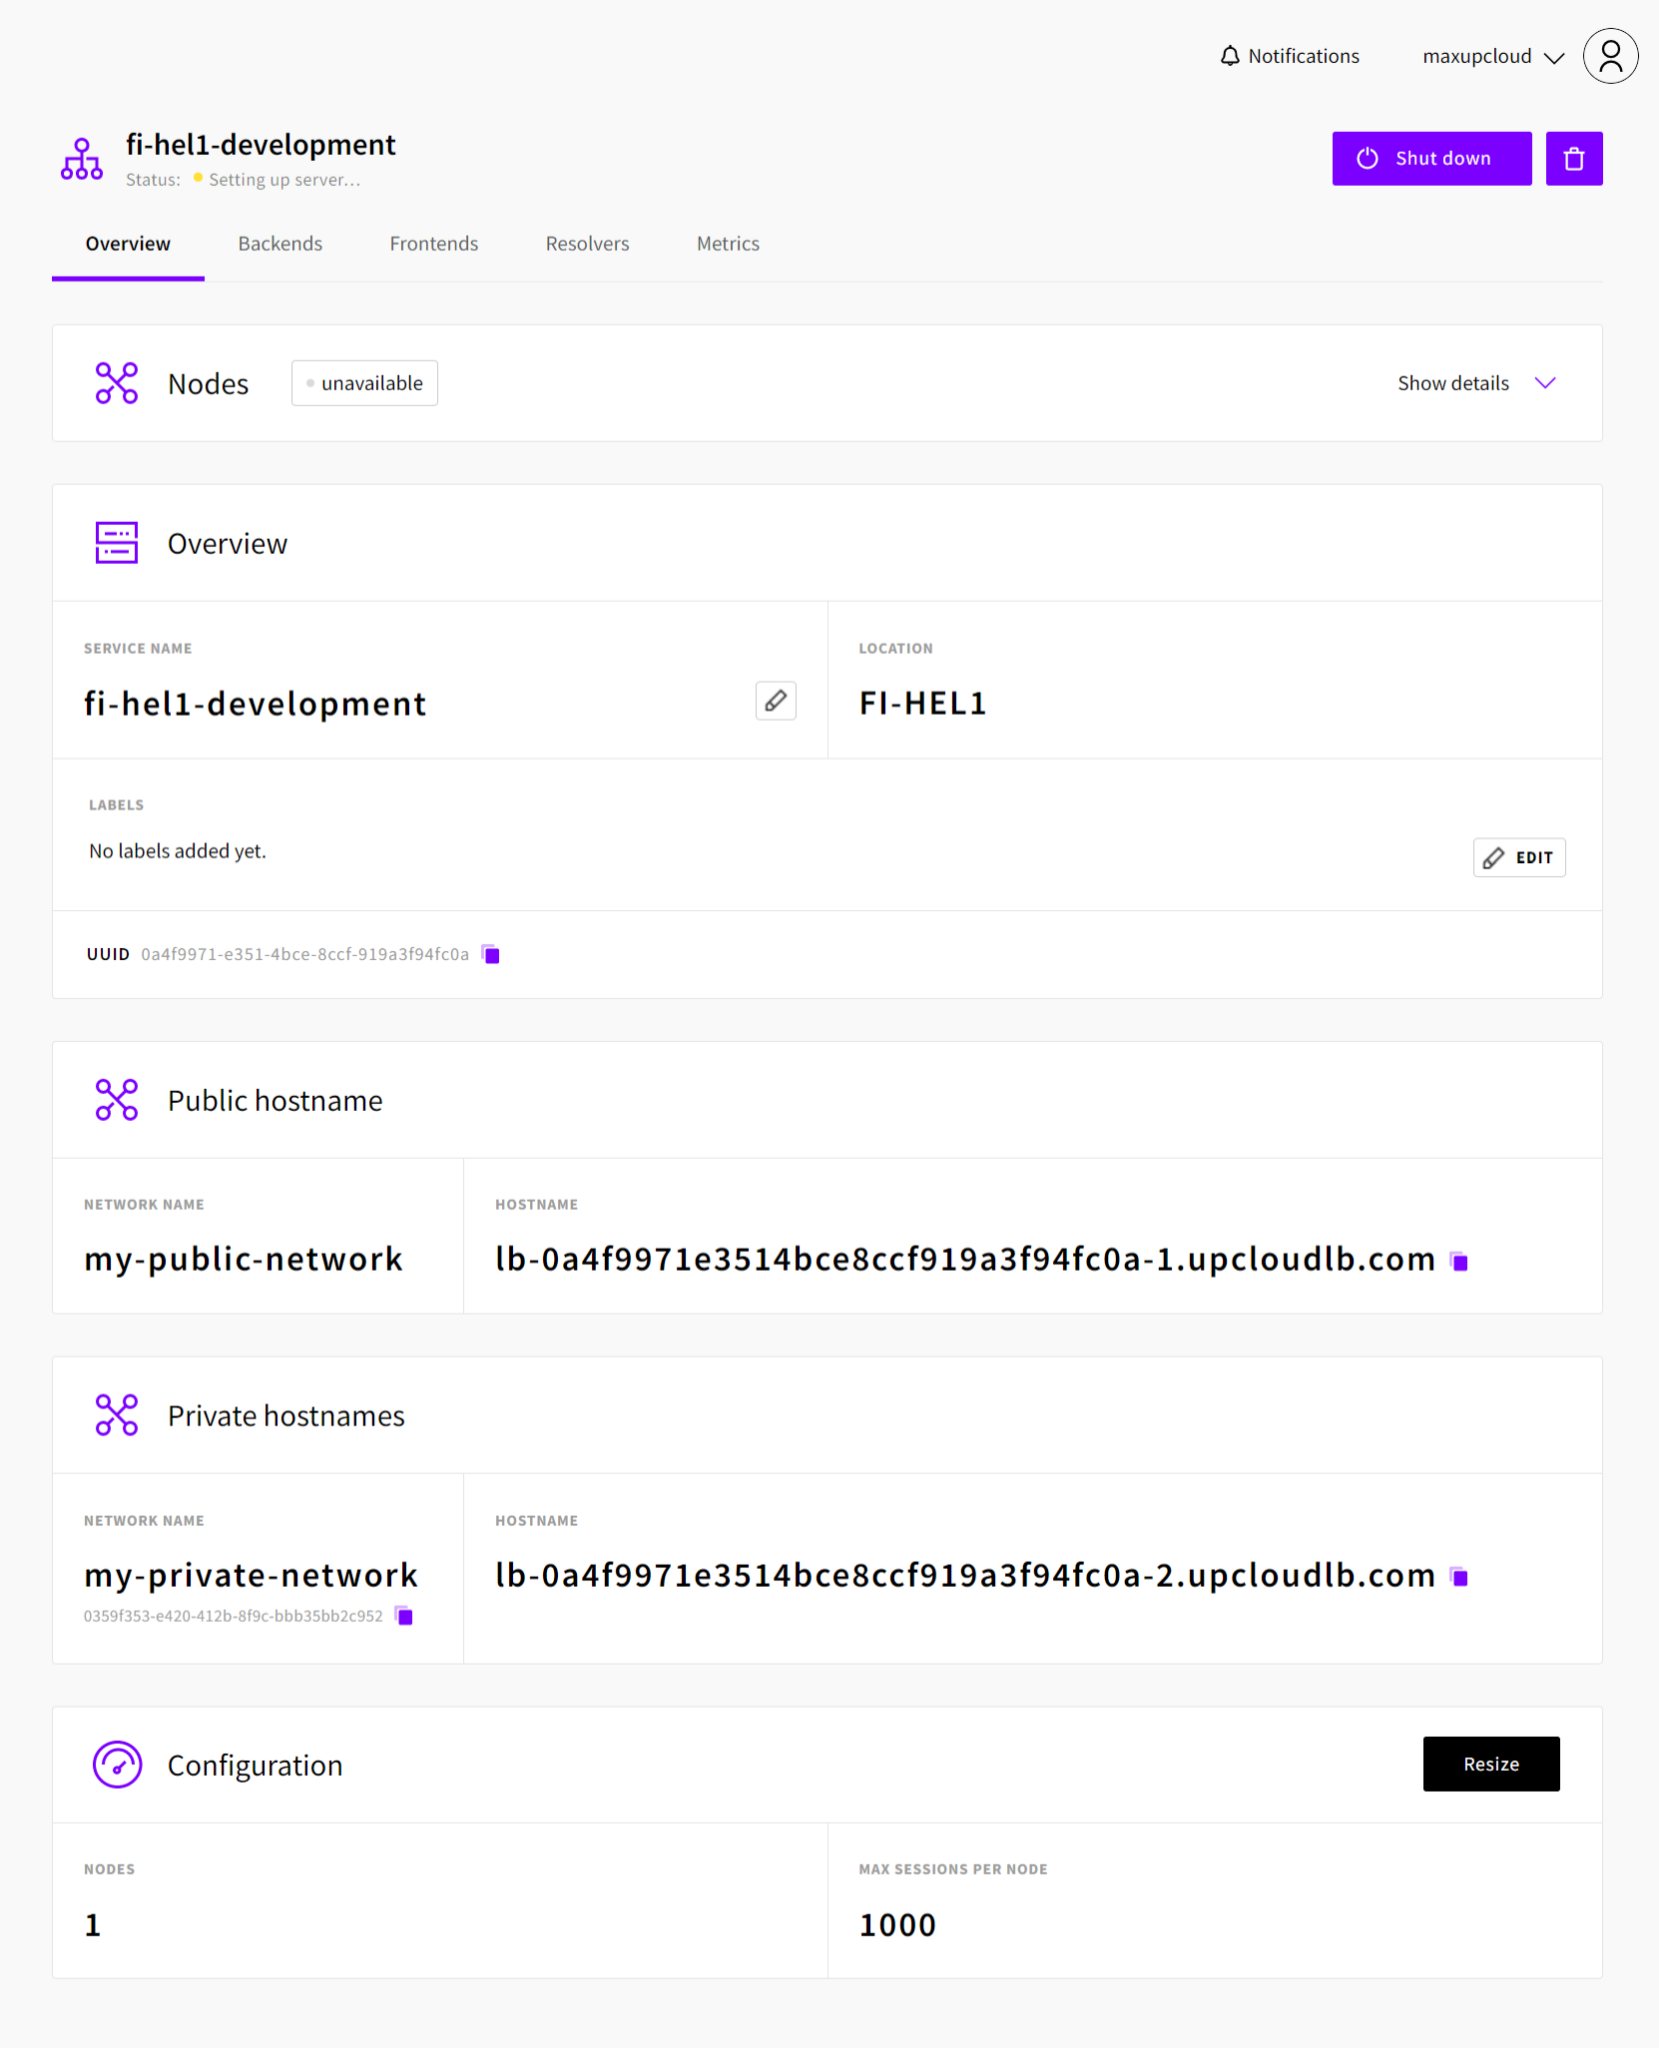Expand Show details chevron in Nodes
The height and width of the screenshot is (2048, 1659).
tap(1546, 383)
